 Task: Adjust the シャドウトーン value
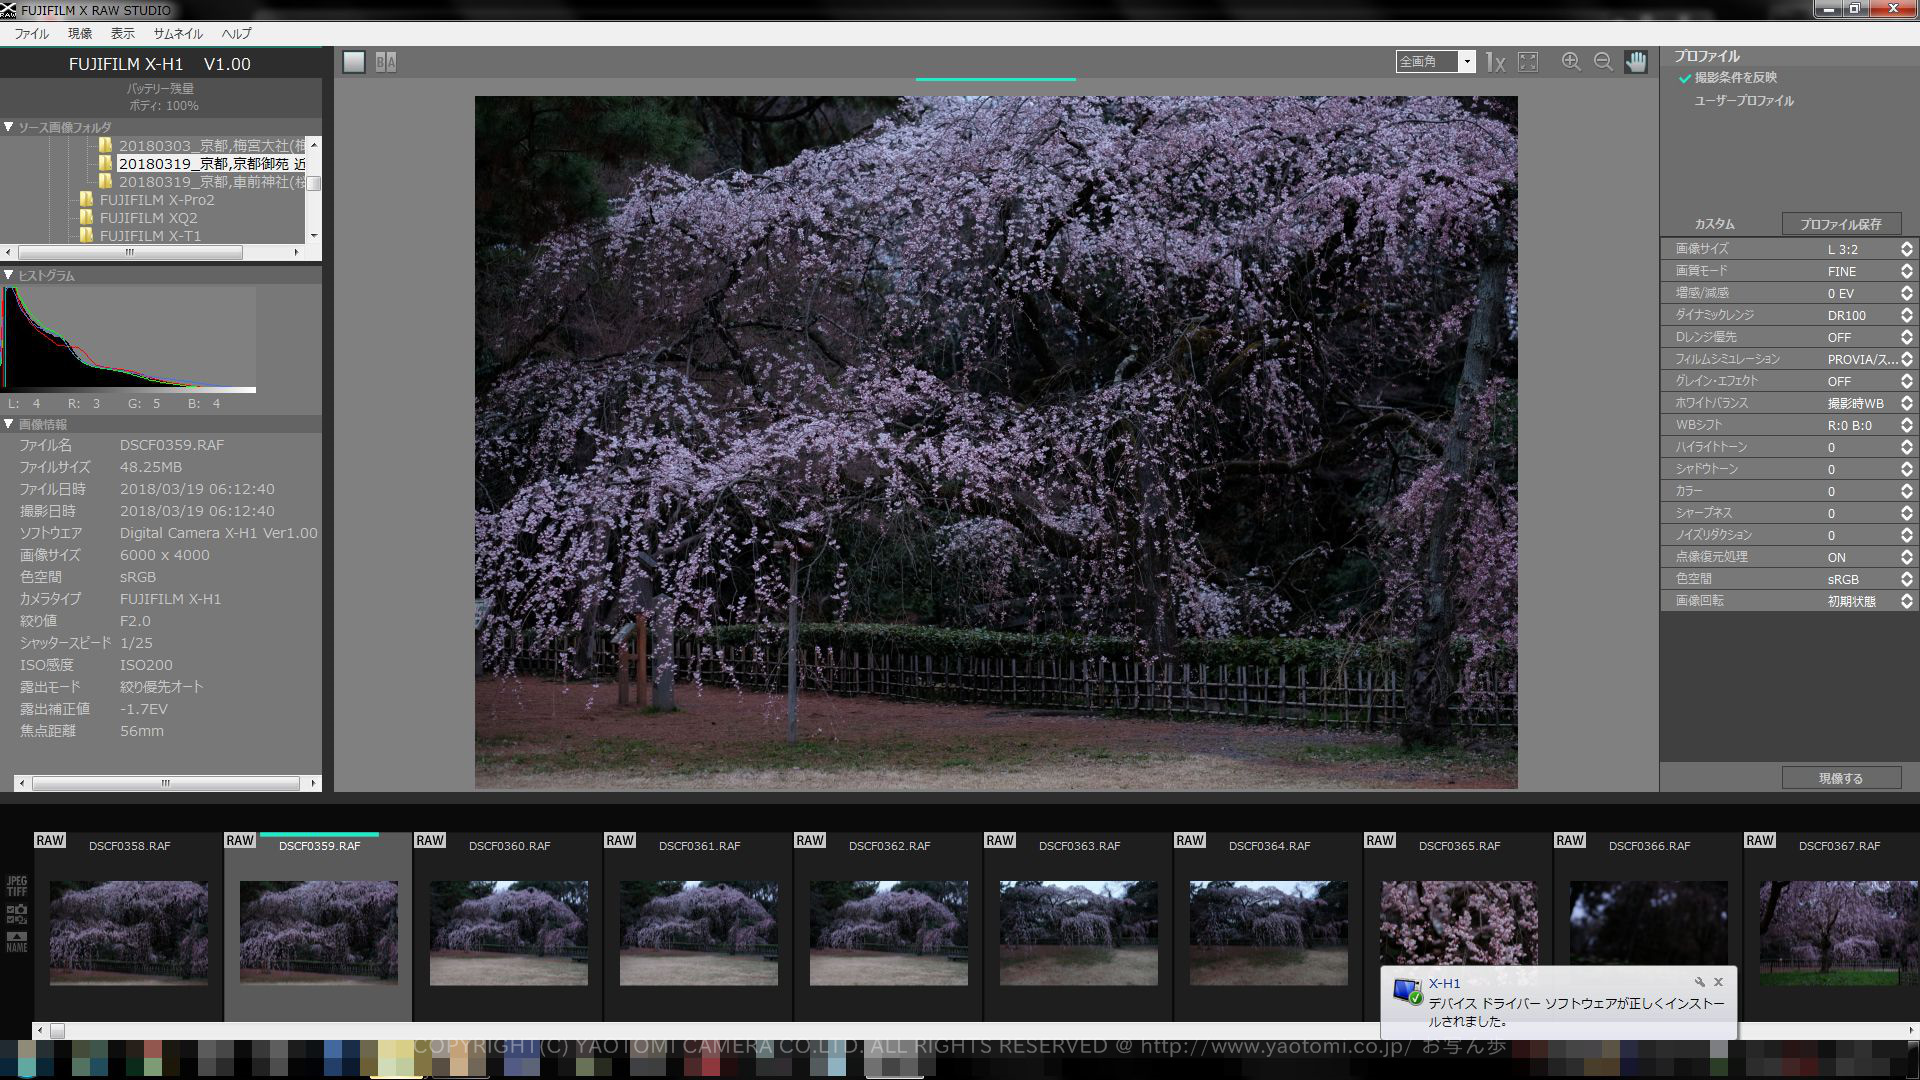point(1790,469)
